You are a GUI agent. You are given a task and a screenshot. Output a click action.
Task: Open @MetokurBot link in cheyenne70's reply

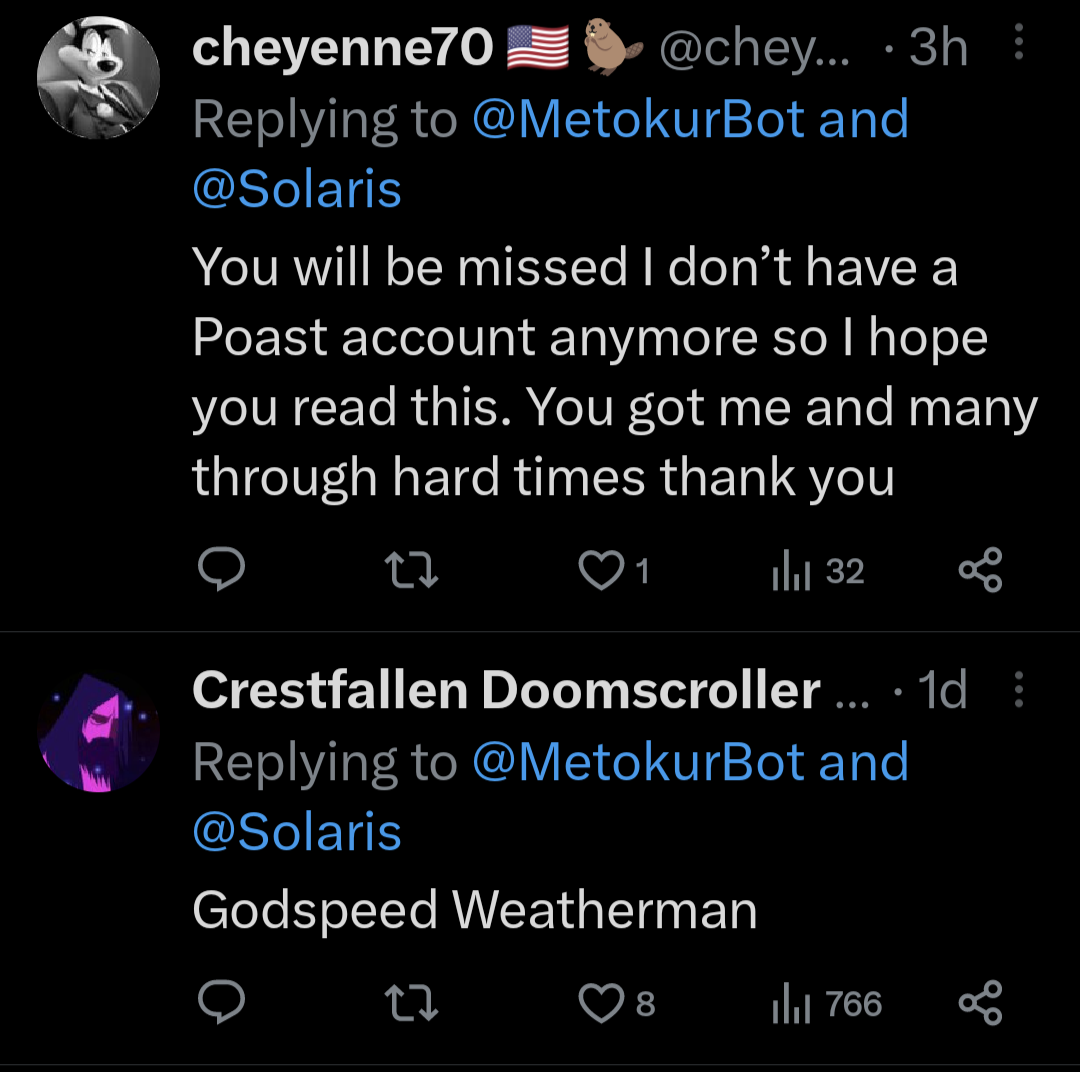tap(636, 119)
